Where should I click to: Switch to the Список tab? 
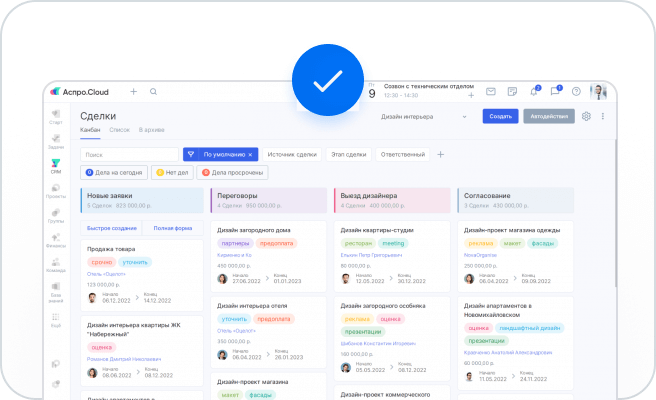click(x=120, y=130)
